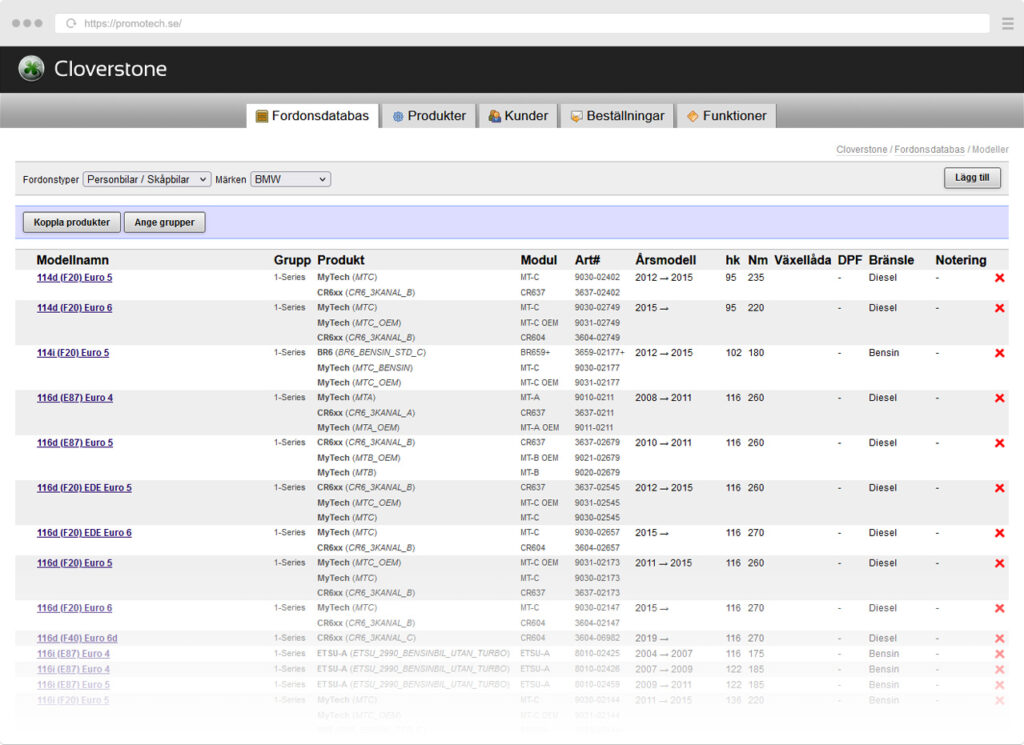Click the Lägg till button
This screenshot has width=1024, height=745.
972,178
